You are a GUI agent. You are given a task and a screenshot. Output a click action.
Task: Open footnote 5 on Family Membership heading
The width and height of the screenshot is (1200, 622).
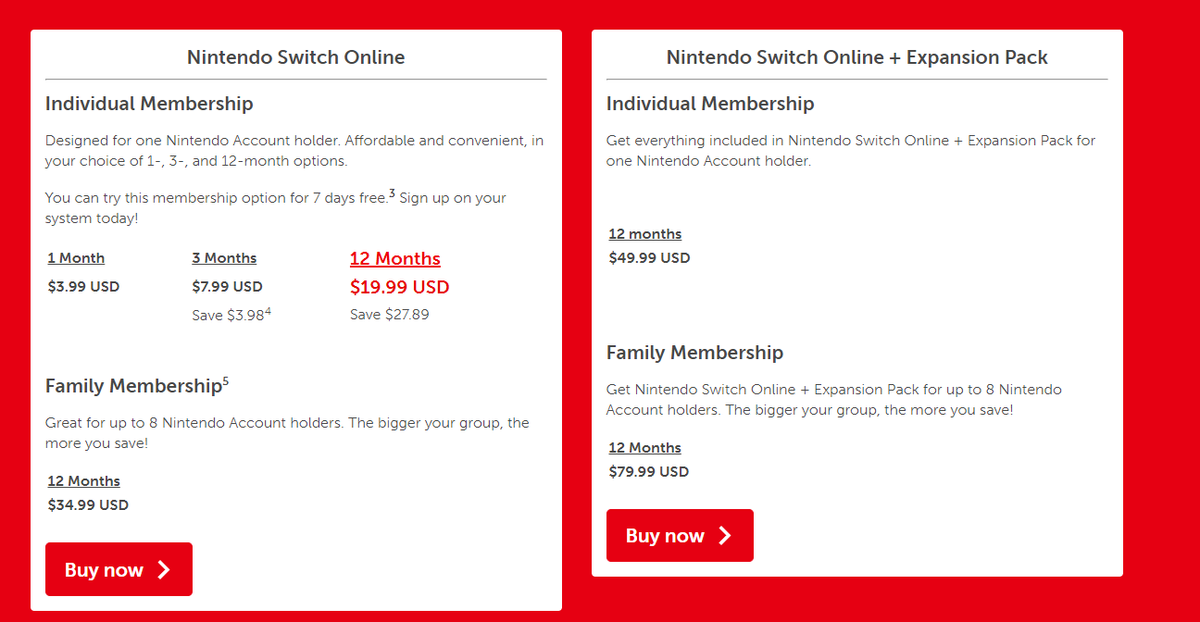point(224,379)
